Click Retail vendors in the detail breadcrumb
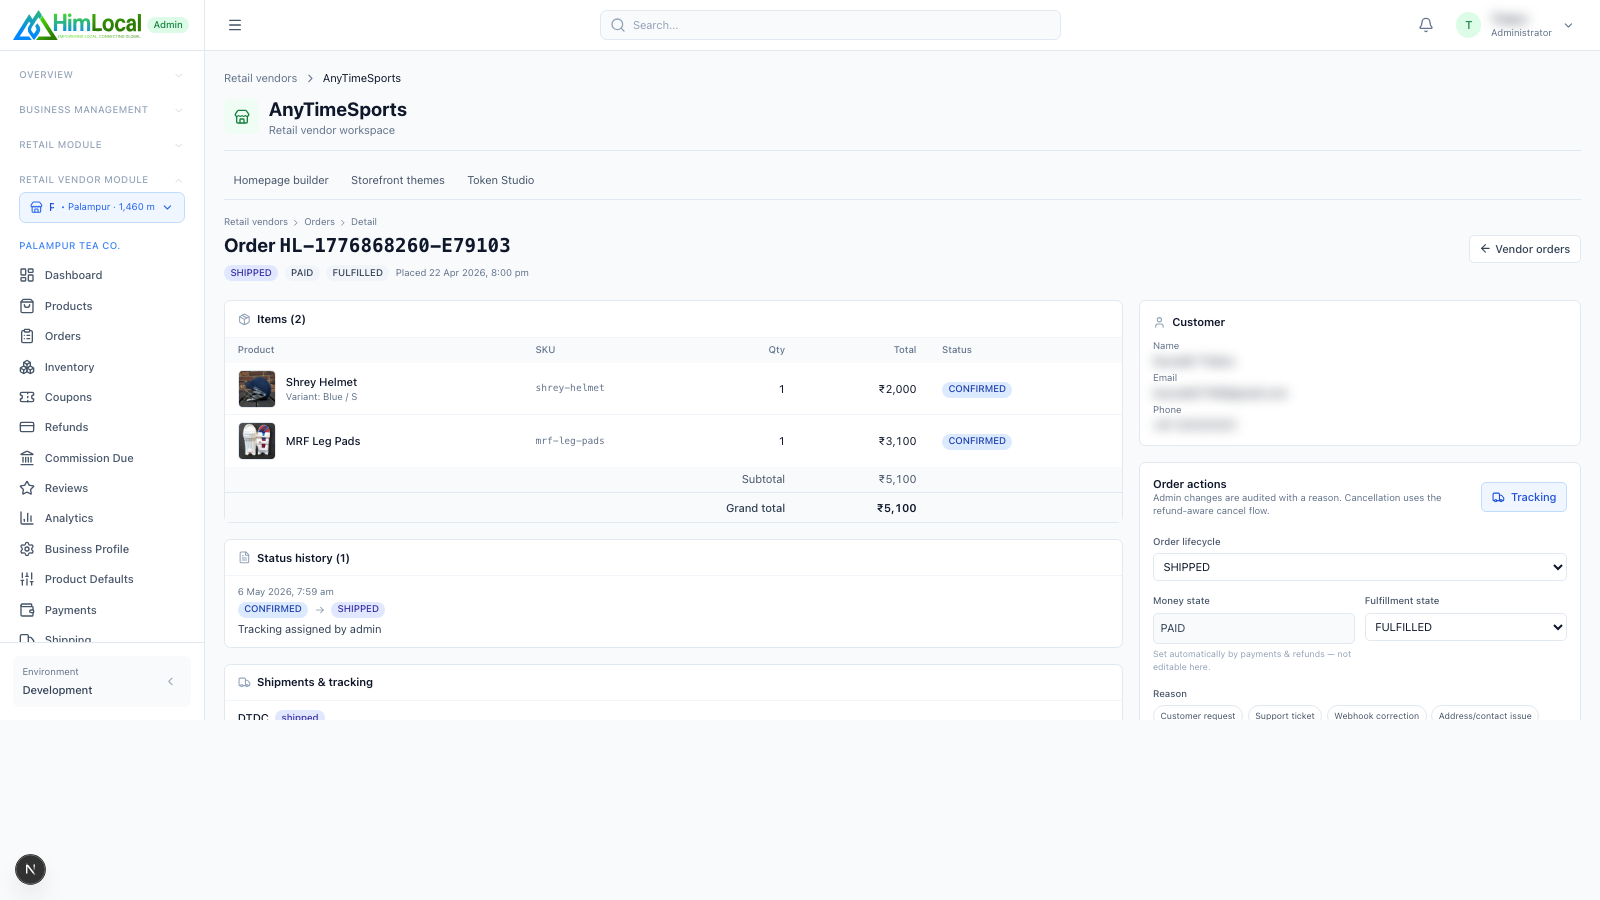The width and height of the screenshot is (1600, 900). (256, 222)
